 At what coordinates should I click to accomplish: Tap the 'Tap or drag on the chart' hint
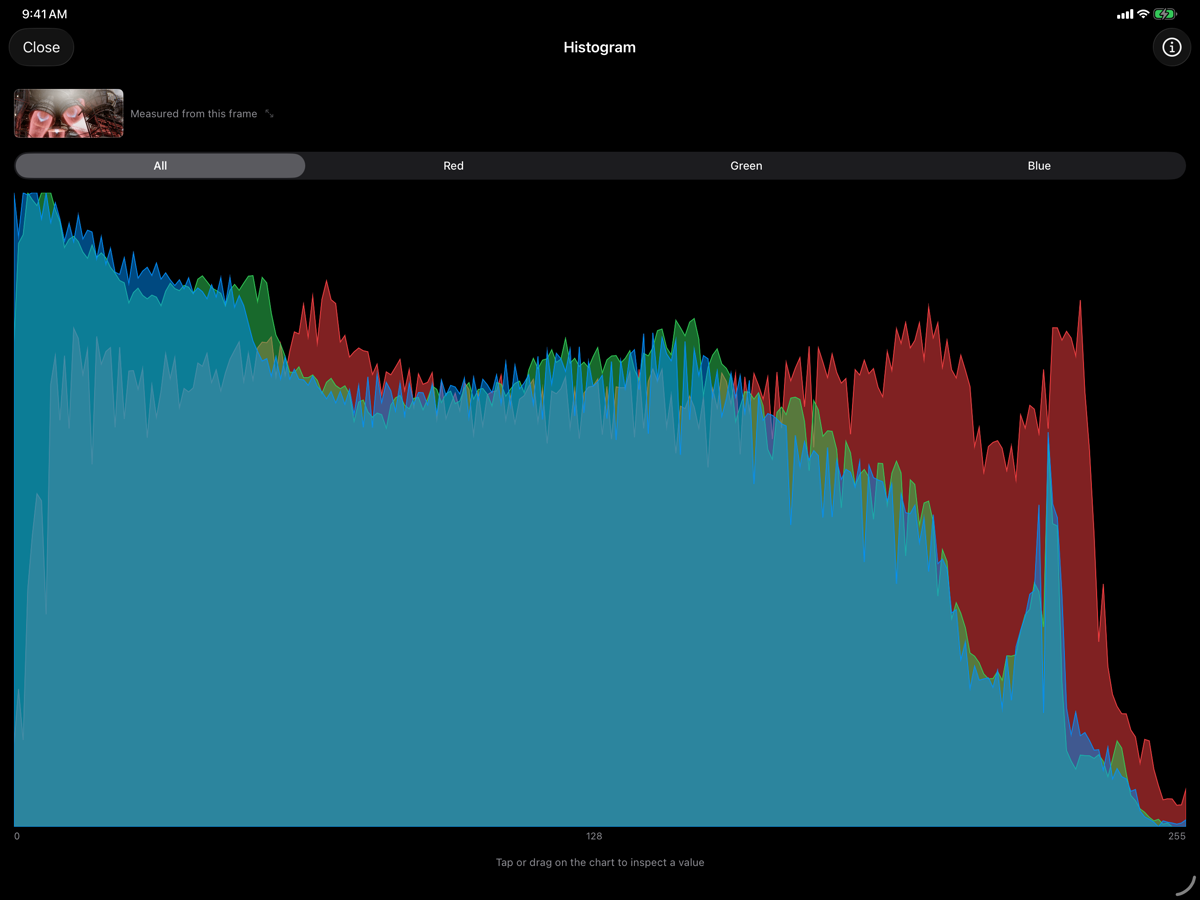[600, 862]
